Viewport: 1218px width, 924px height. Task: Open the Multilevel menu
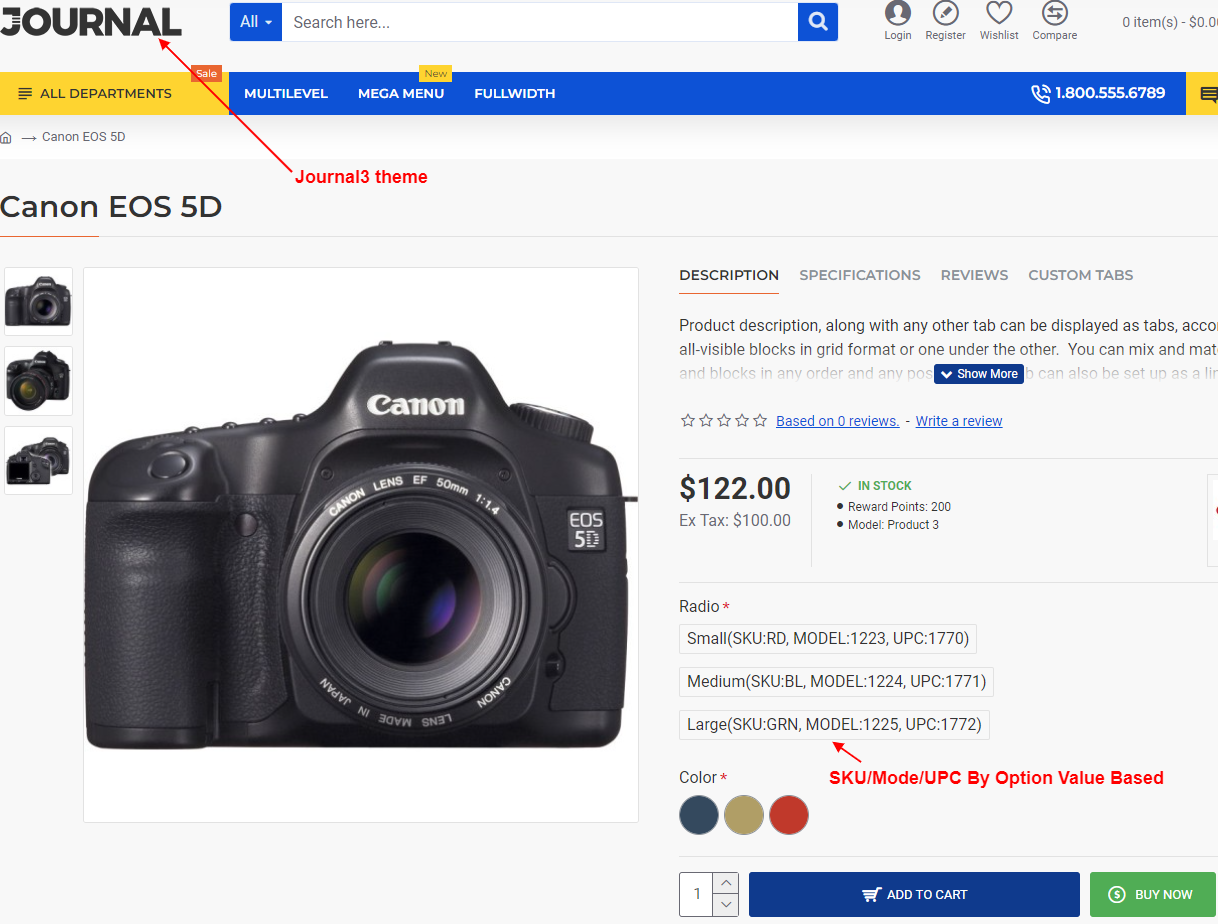286,93
